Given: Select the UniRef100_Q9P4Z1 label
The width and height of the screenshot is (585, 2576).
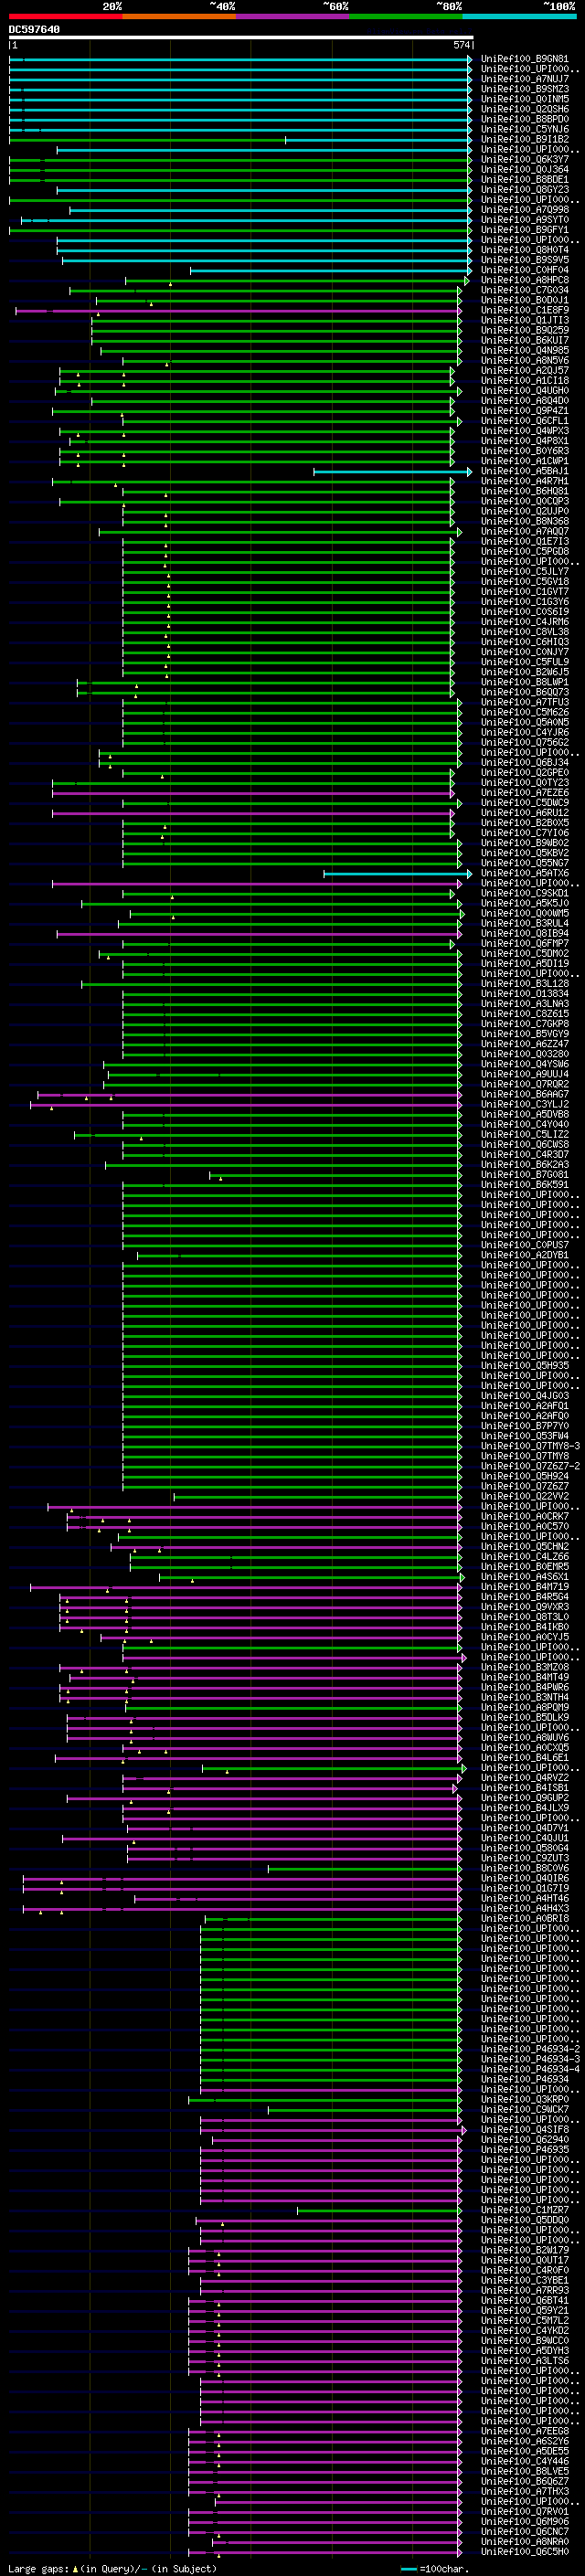Looking at the screenshot, I should pos(525,411).
